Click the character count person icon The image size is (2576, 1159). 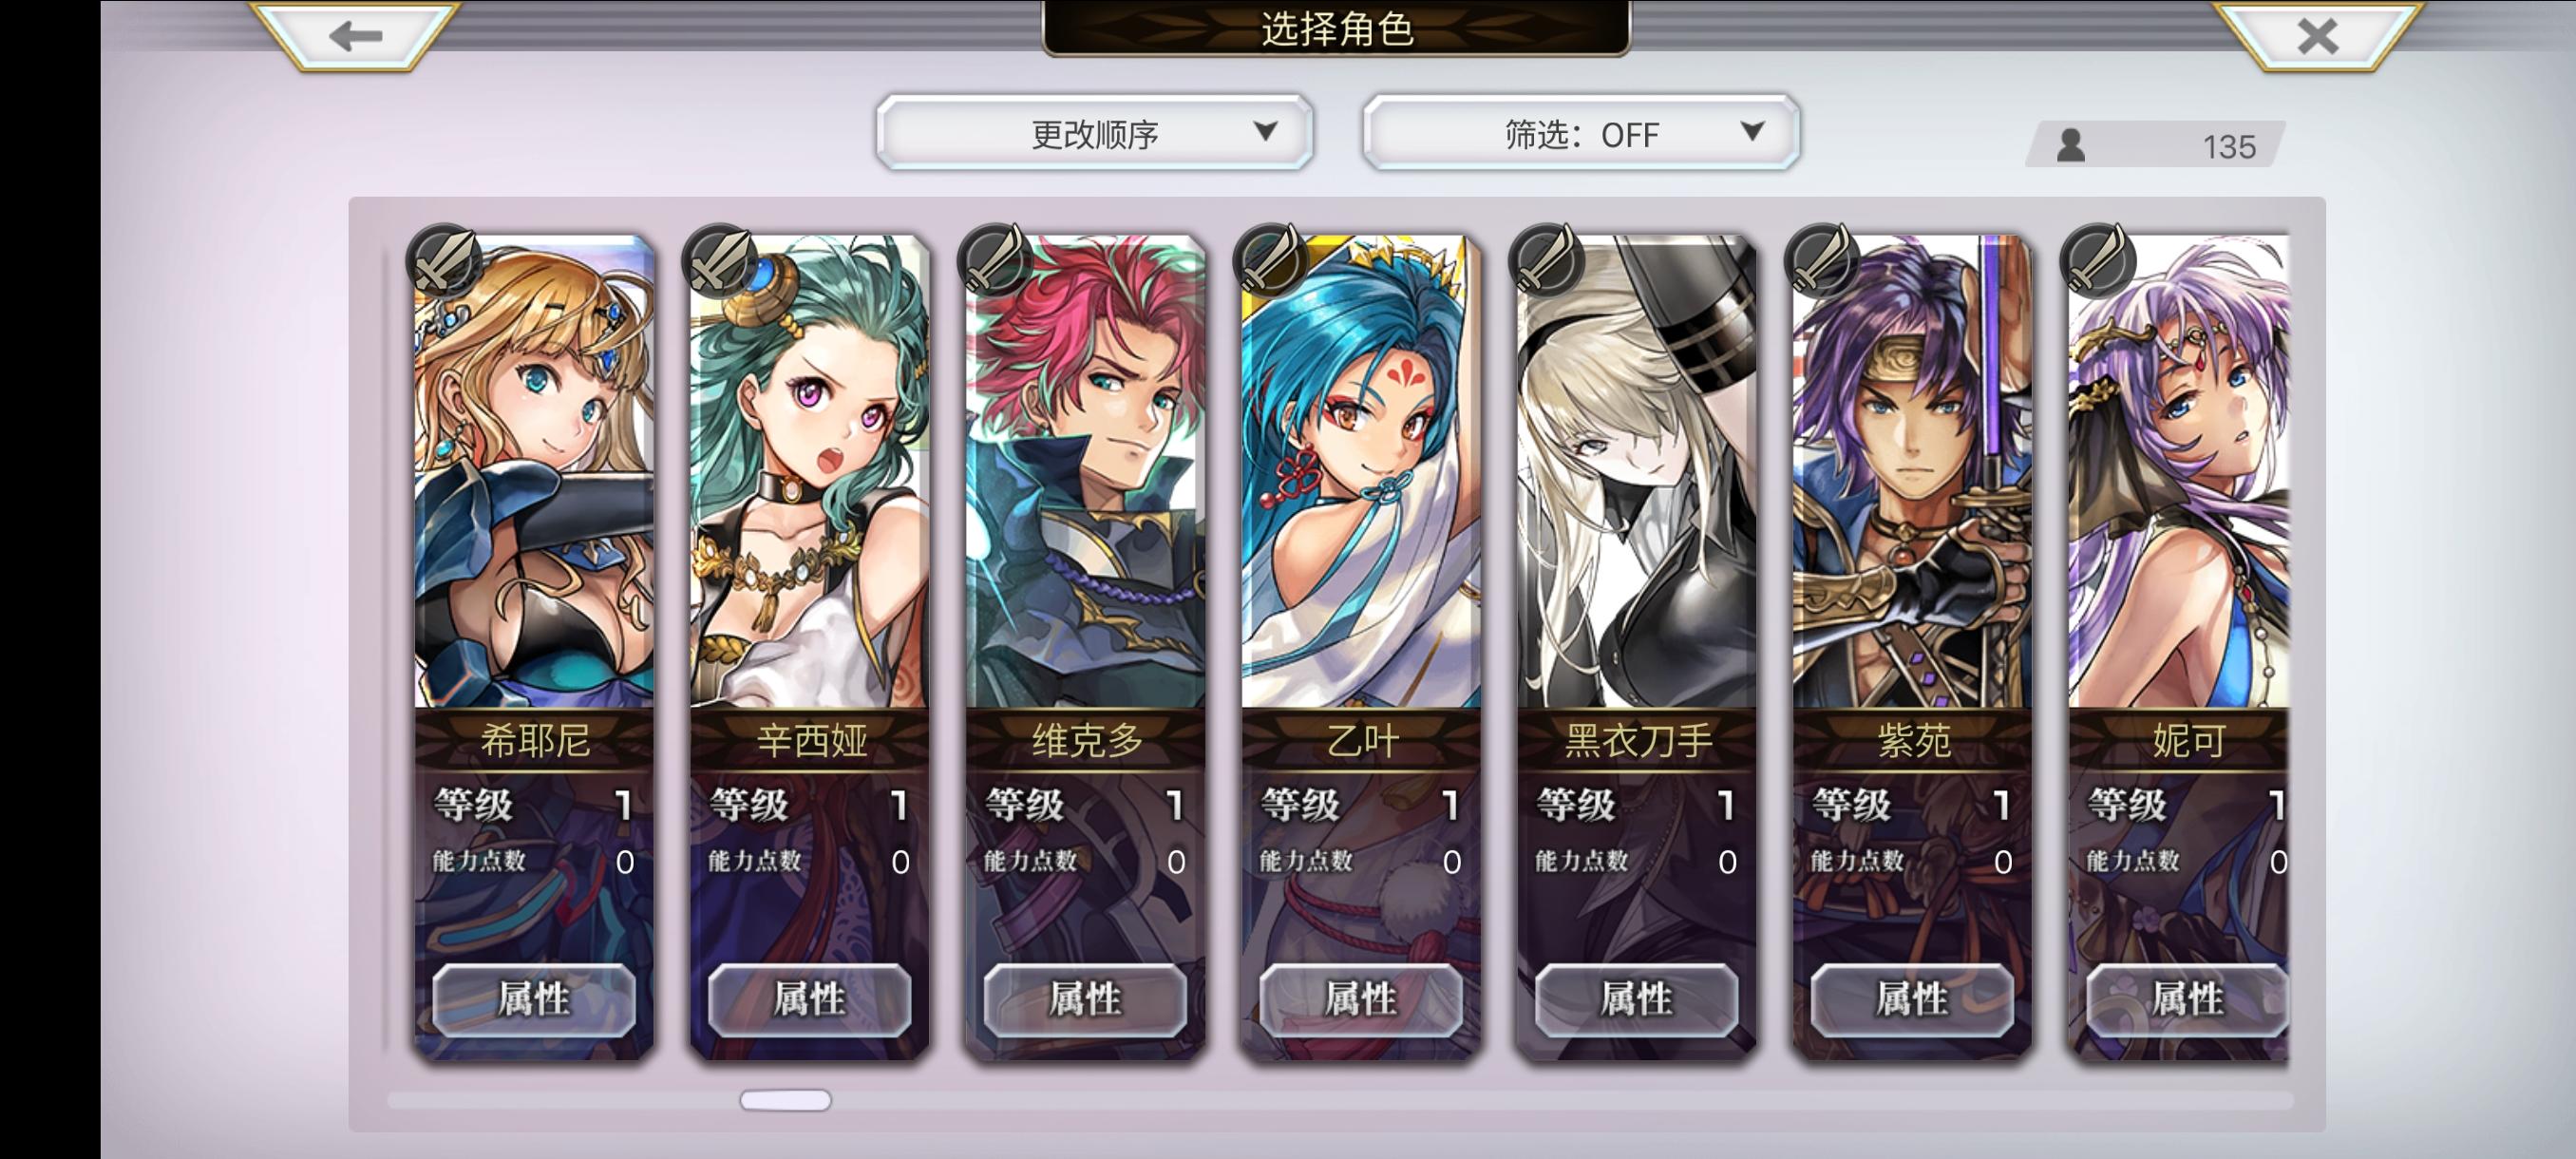pyautogui.click(x=2071, y=146)
